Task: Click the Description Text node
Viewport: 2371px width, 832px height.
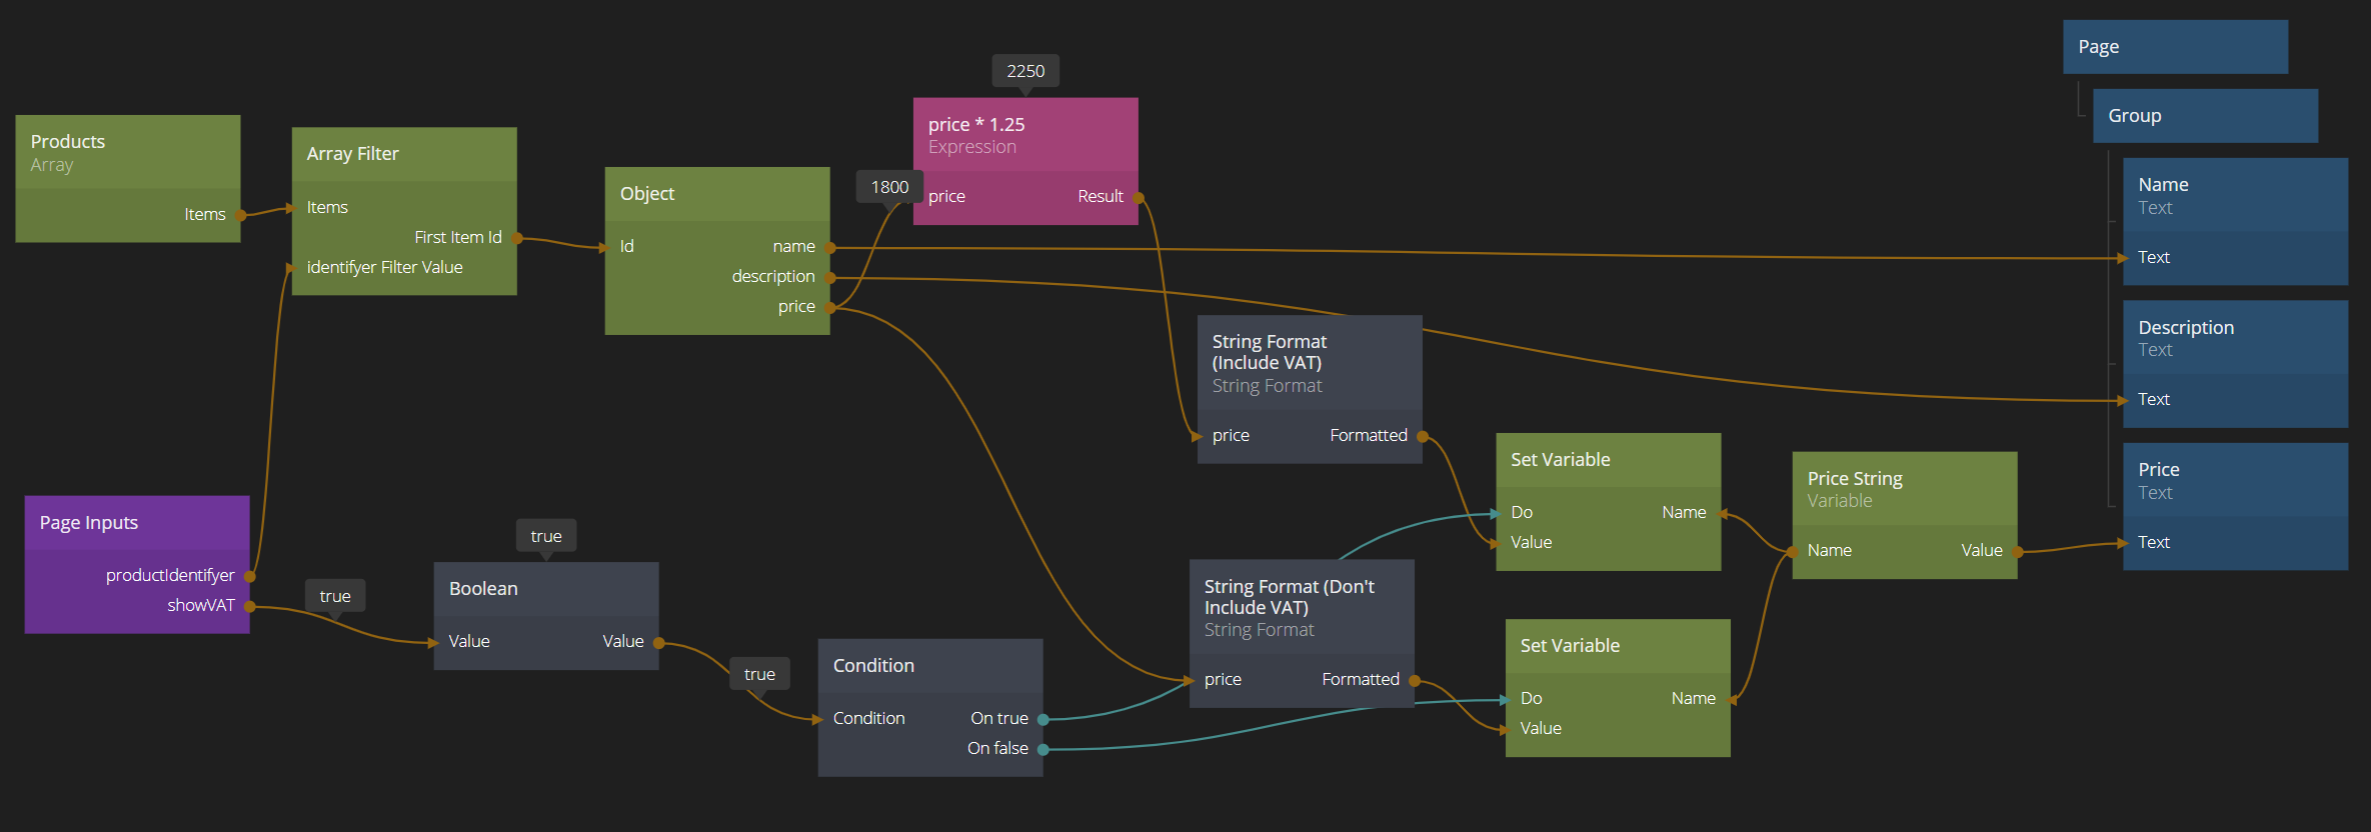Action: (x=2234, y=338)
